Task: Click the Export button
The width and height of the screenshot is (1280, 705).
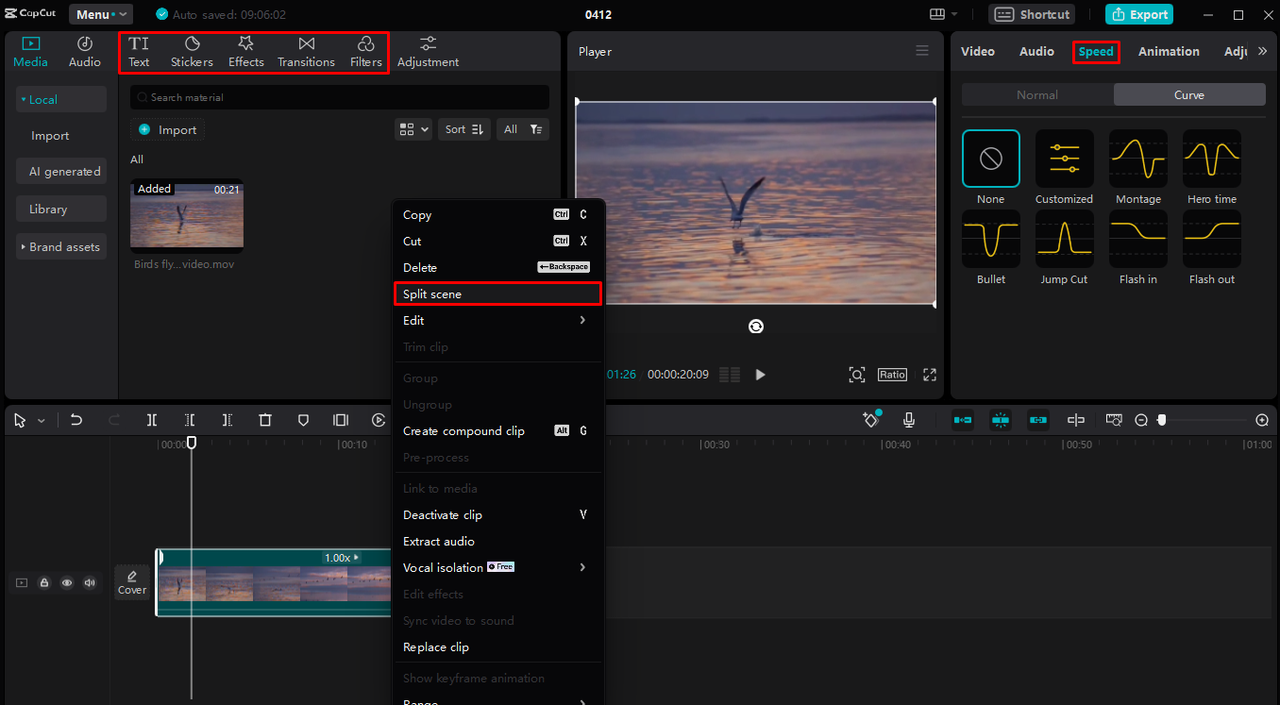Action: point(1139,14)
